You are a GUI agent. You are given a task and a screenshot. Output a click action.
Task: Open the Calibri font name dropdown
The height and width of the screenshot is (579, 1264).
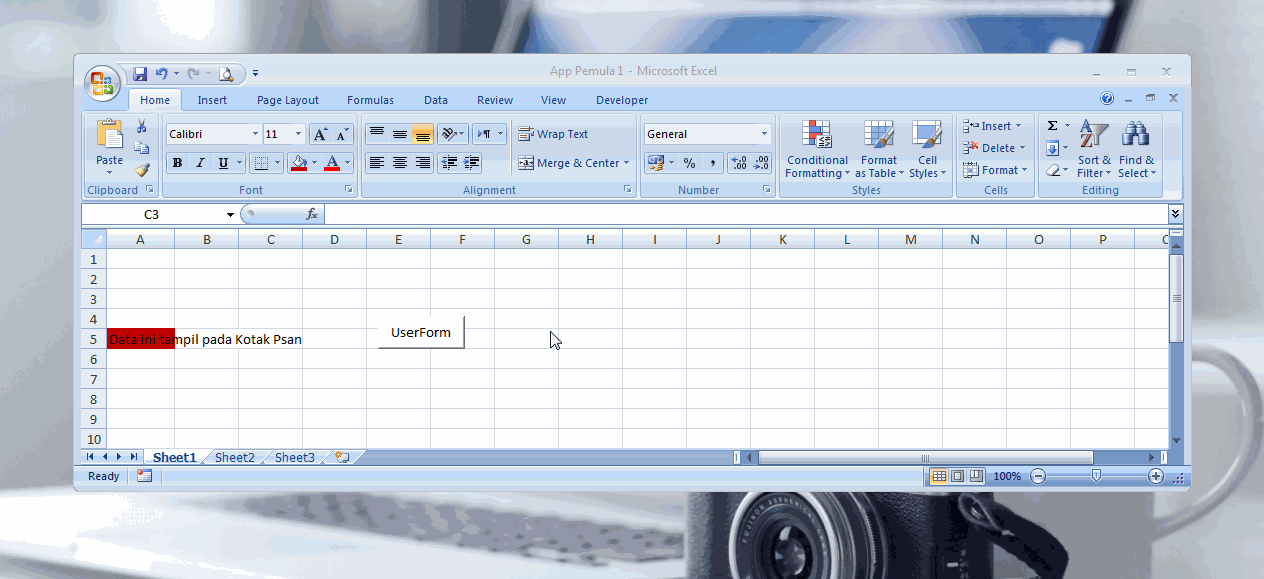pyautogui.click(x=255, y=134)
